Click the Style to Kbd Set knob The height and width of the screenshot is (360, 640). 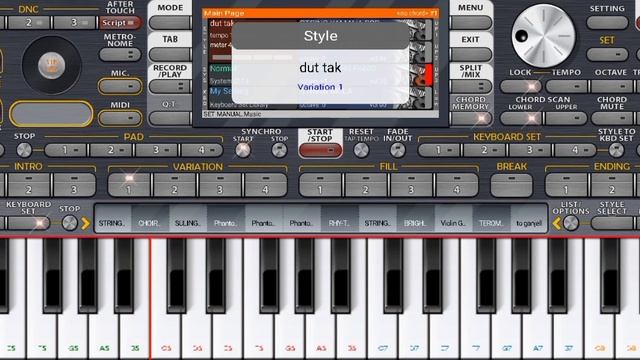616,150
